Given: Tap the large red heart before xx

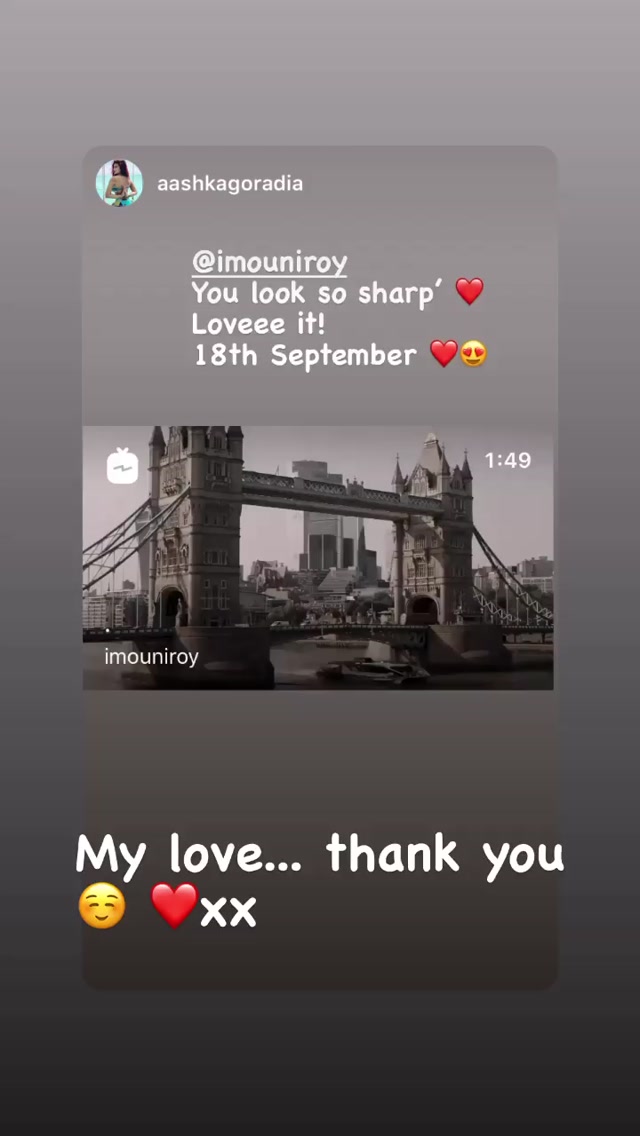Looking at the screenshot, I should [x=175, y=906].
